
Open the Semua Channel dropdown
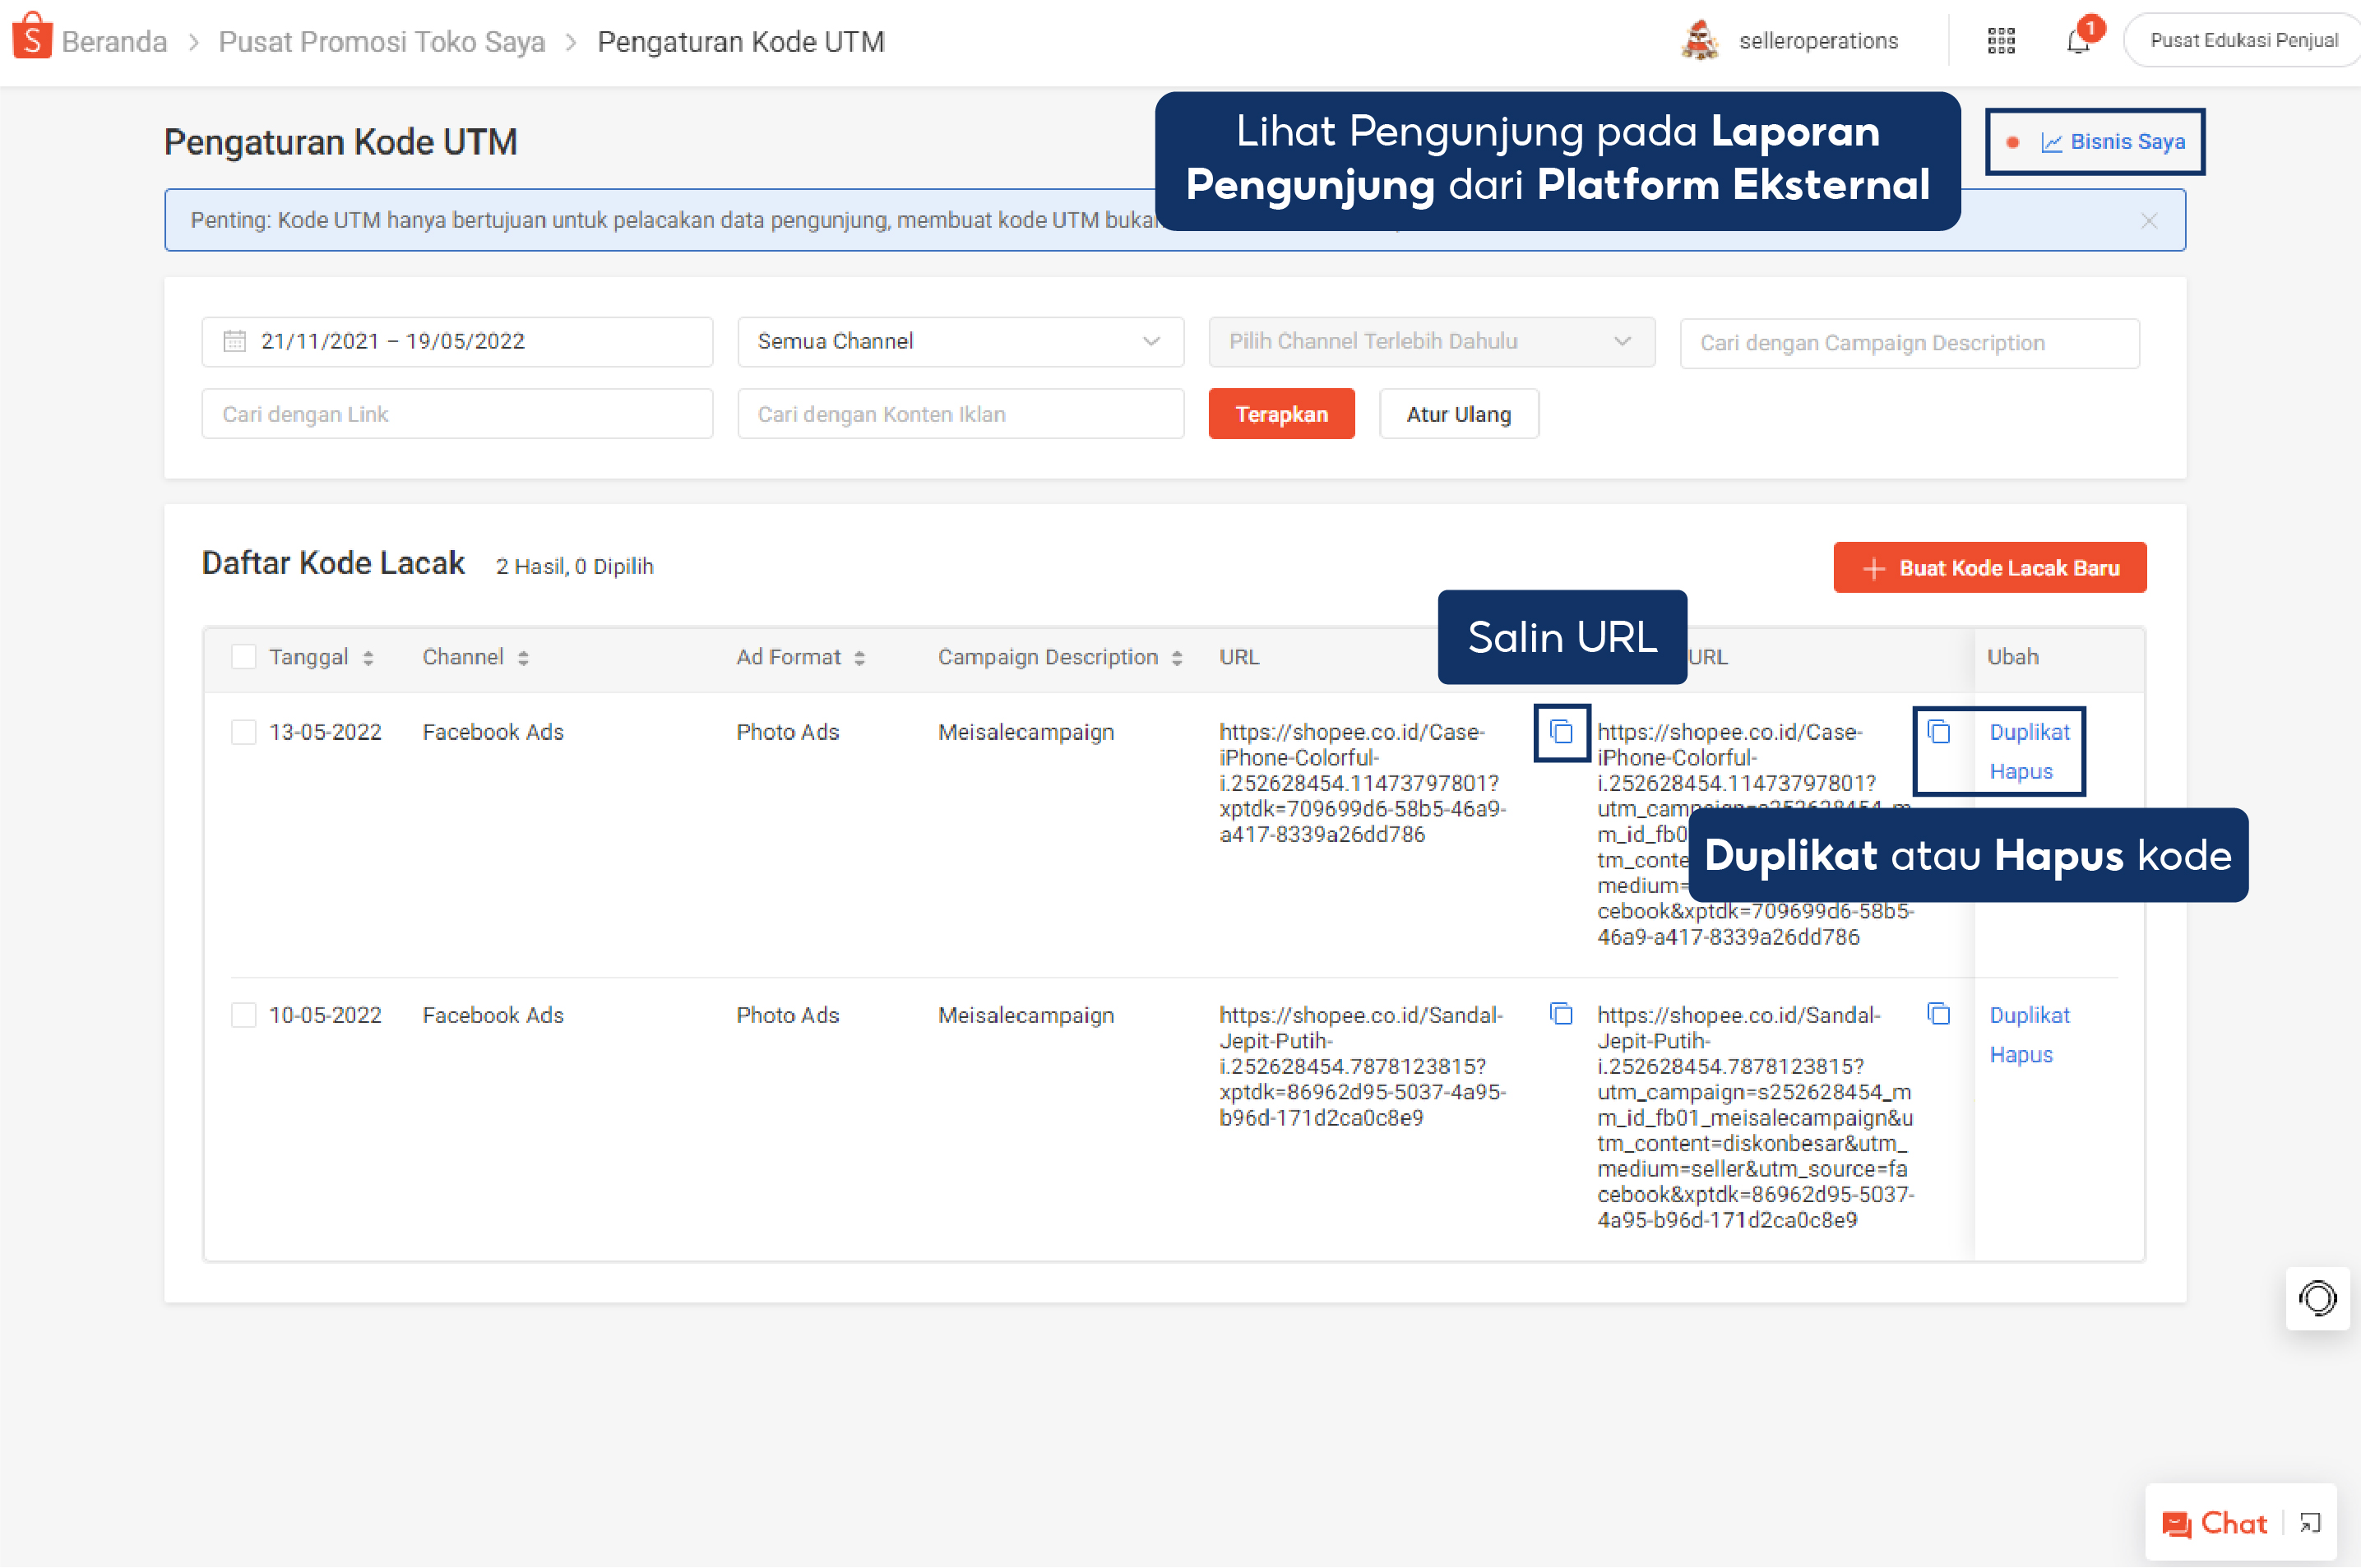(960, 342)
